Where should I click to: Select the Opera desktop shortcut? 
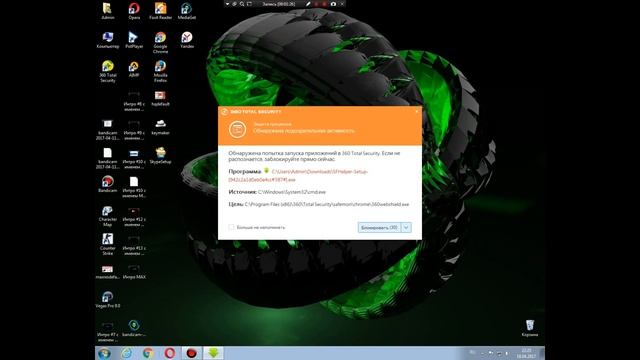tap(134, 11)
